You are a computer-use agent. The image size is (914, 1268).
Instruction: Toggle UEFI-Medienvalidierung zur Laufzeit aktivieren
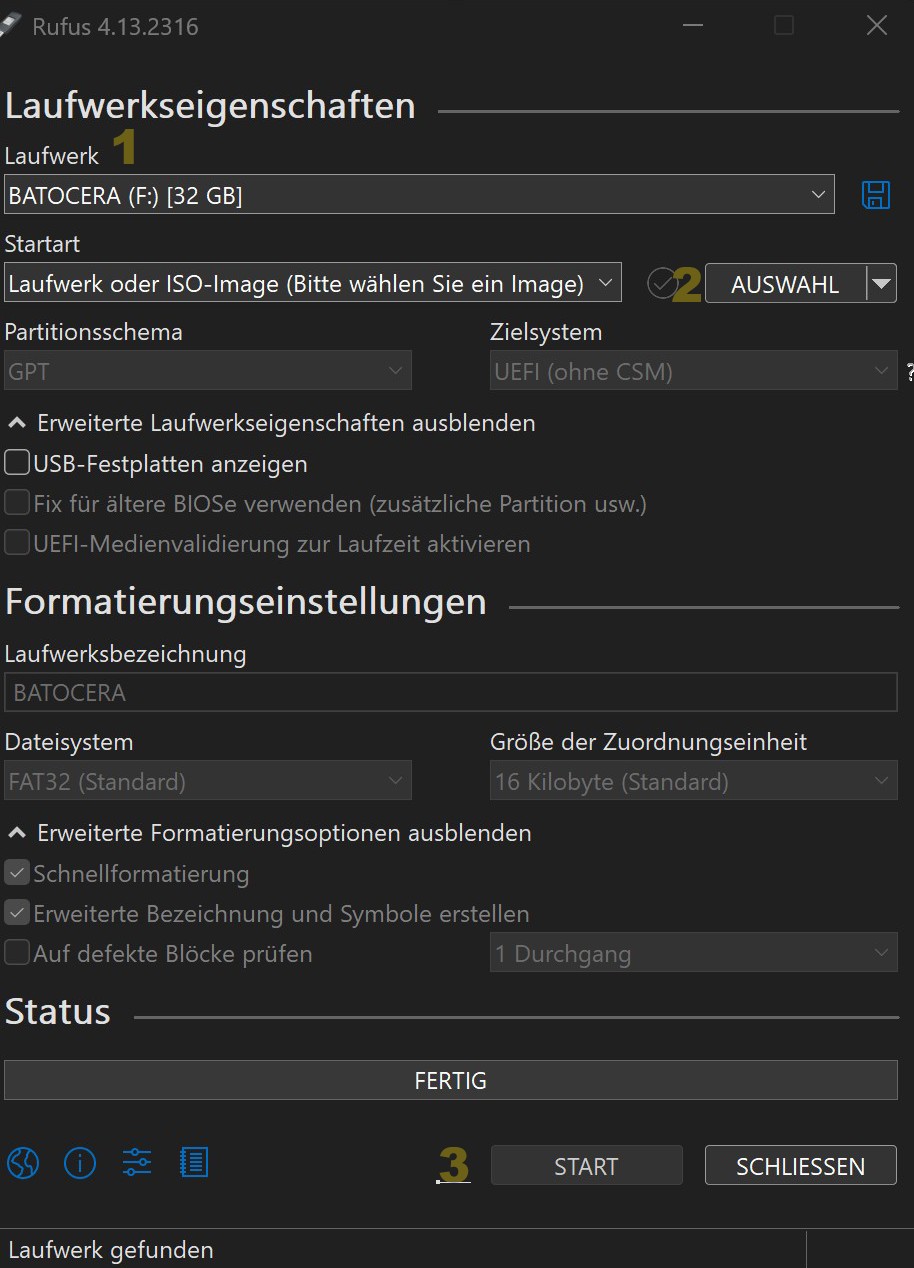click(x=17, y=544)
